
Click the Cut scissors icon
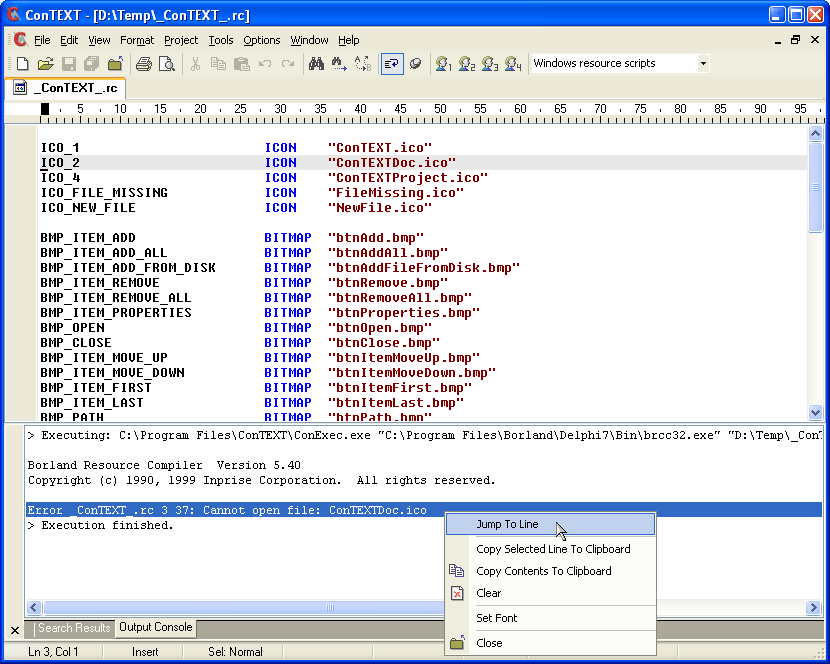(x=195, y=64)
